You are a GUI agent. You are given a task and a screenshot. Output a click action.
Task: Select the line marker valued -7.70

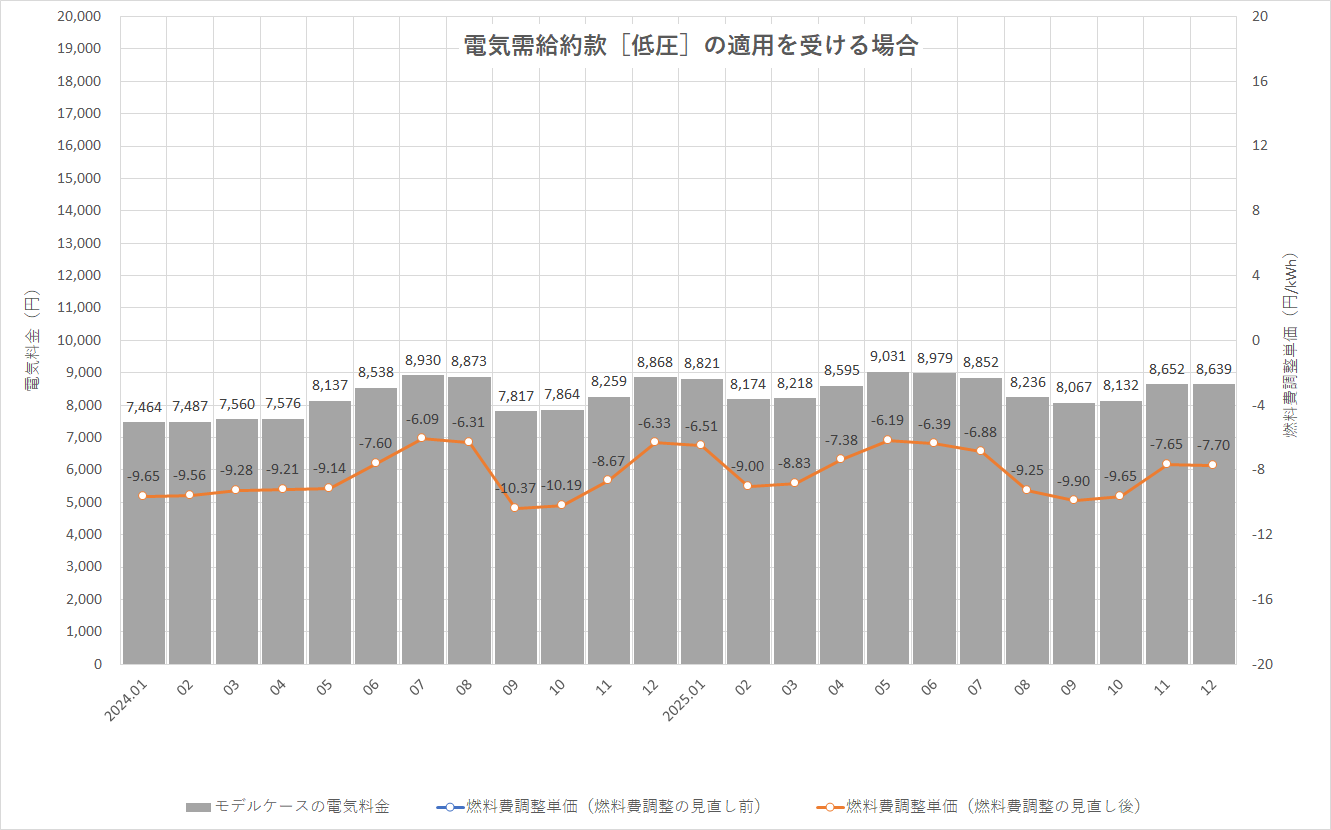1213,465
